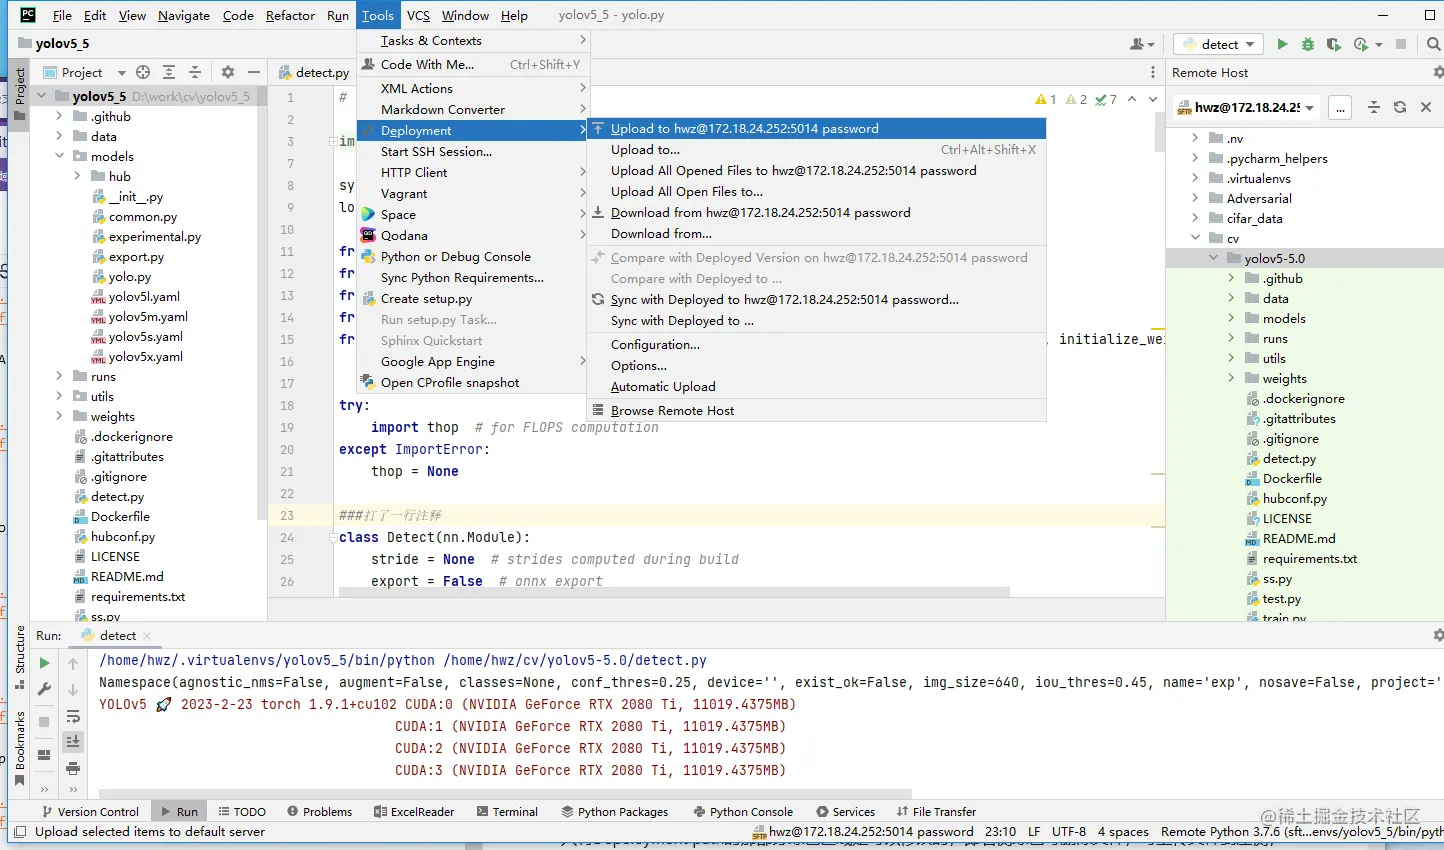Image resolution: width=1444 pixels, height=850 pixels.
Task: Click the Select Opened File crosshair icon
Action: [143, 72]
